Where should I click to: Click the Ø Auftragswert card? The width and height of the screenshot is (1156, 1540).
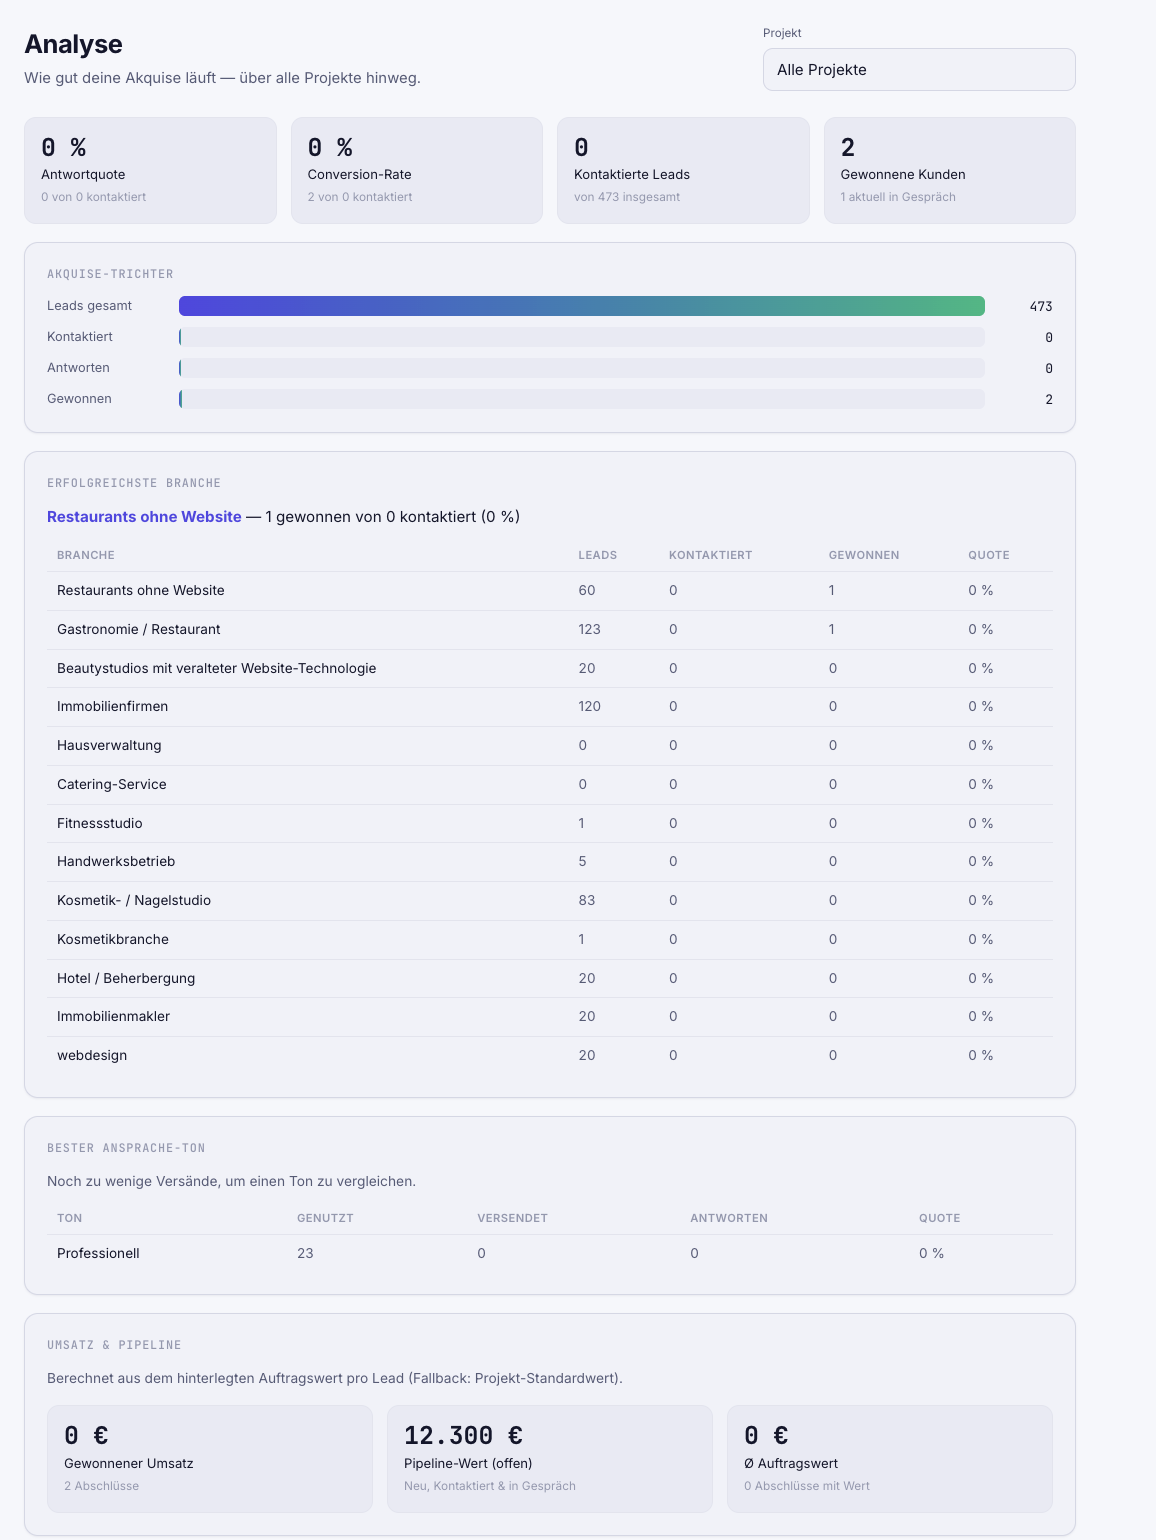(890, 1459)
